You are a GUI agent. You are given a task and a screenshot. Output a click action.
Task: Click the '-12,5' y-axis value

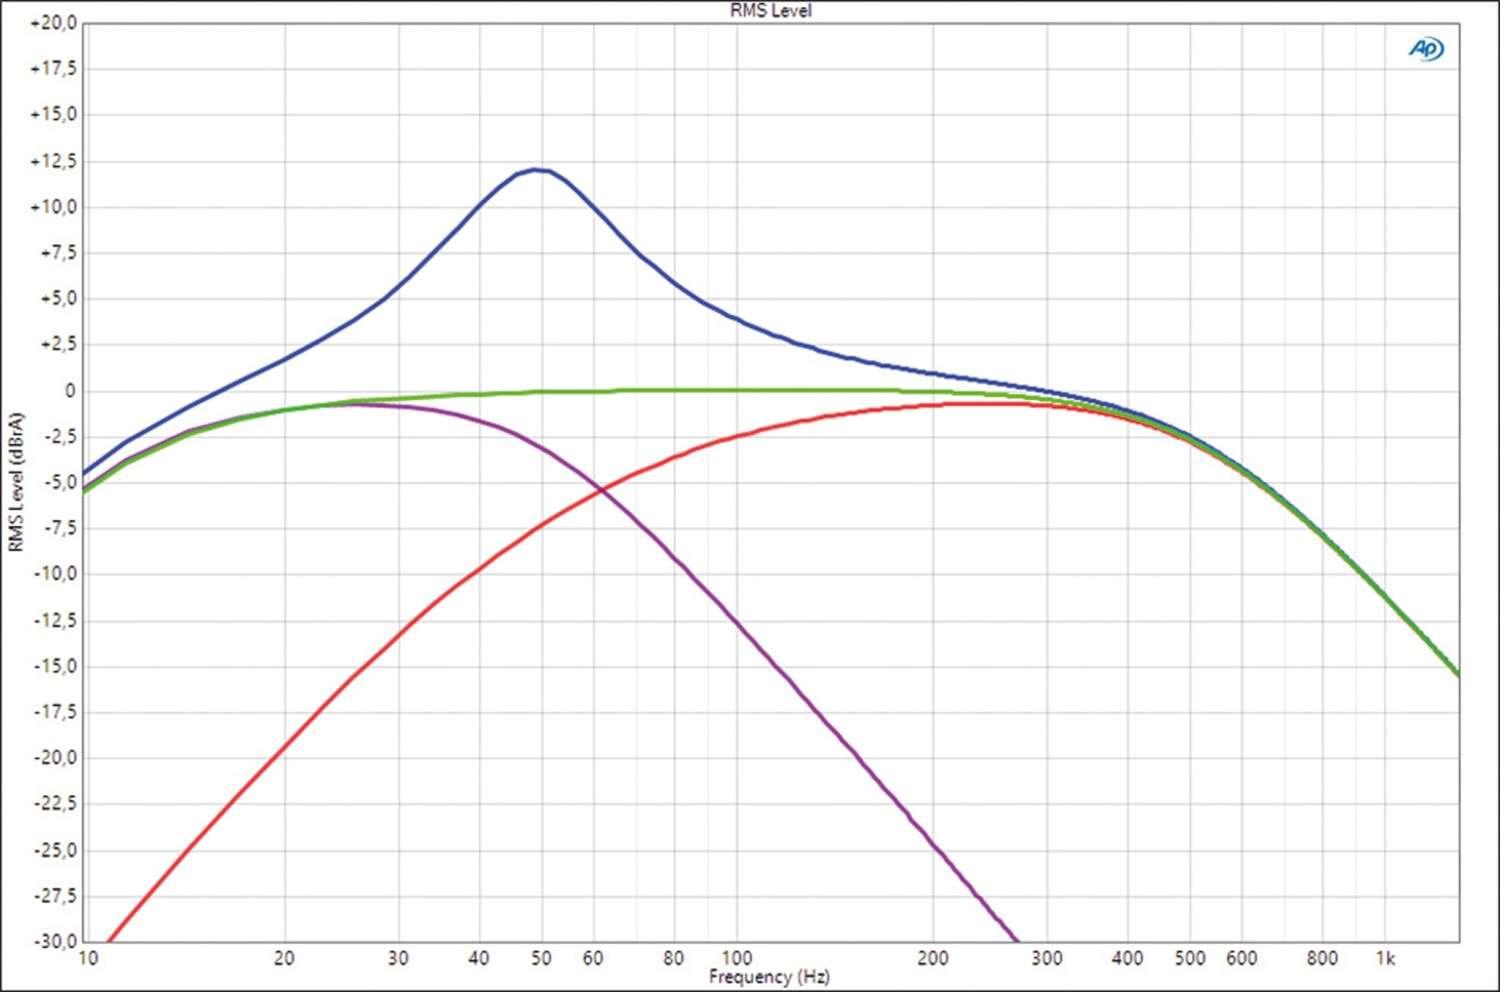pos(55,620)
